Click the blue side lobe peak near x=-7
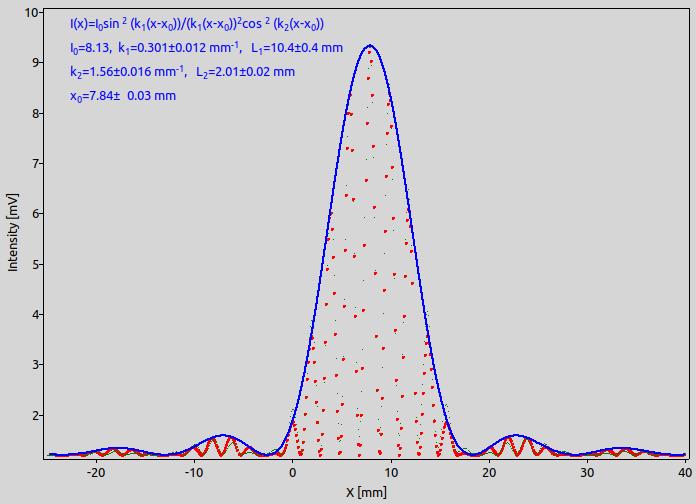This screenshot has width=696, height=504. pos(223,435)
